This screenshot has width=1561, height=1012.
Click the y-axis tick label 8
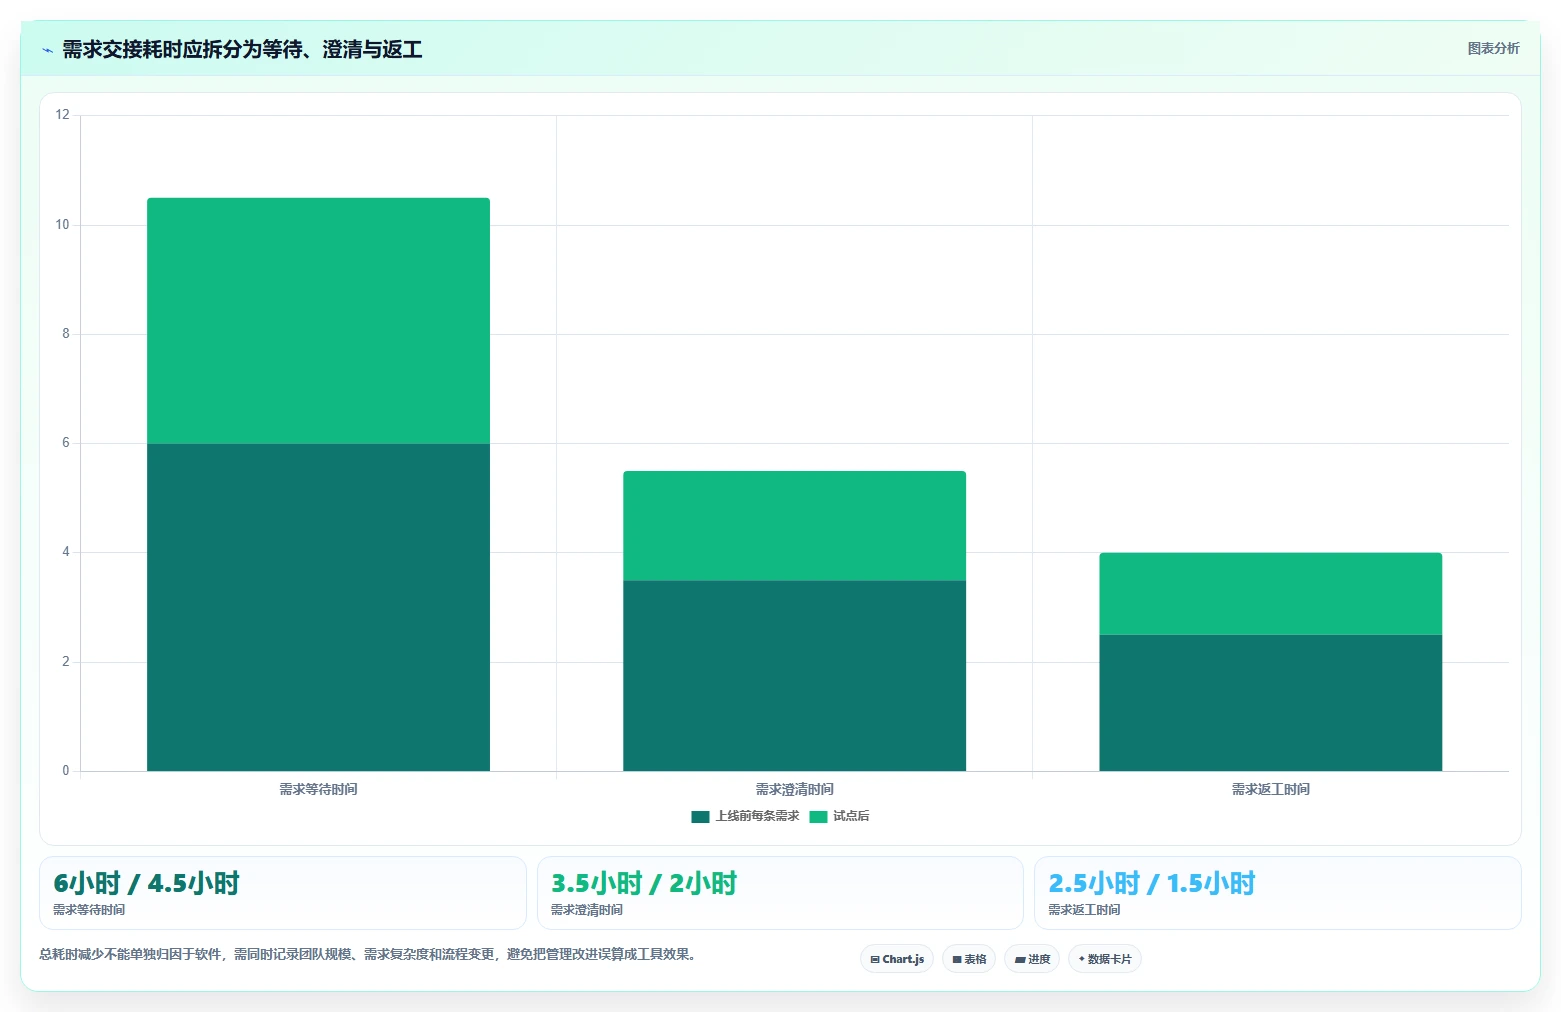click(66, 334)
